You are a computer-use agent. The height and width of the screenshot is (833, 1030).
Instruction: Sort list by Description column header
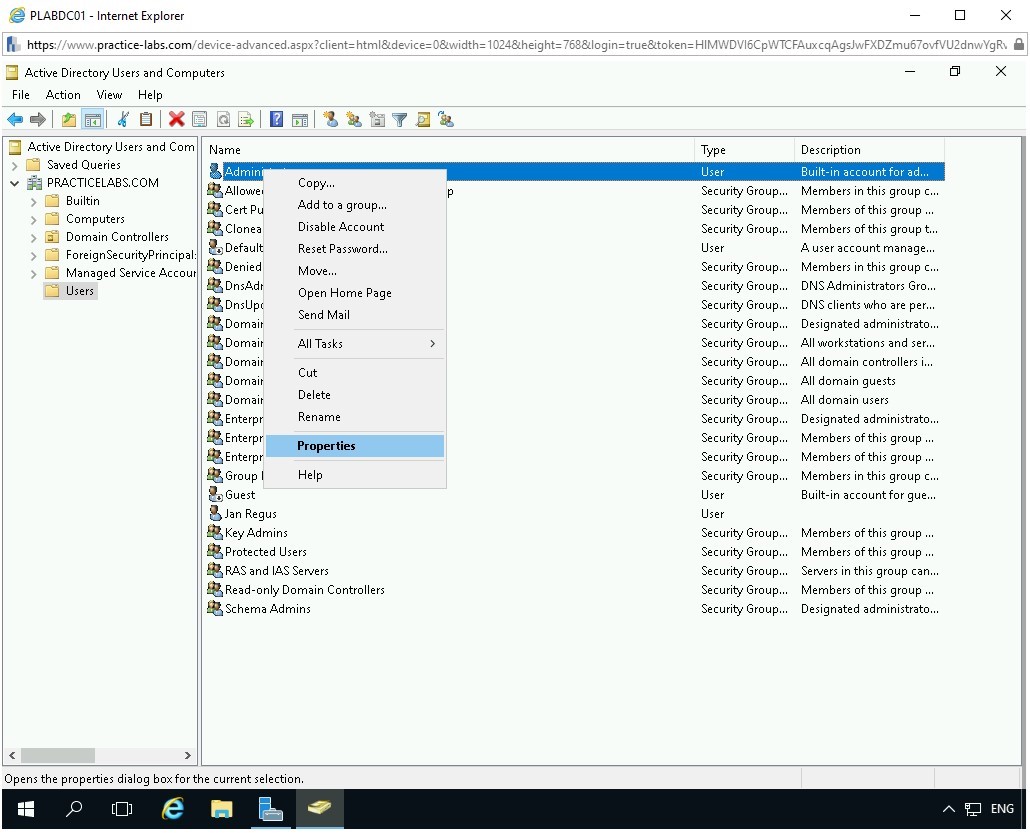click(x=869, y=150)
